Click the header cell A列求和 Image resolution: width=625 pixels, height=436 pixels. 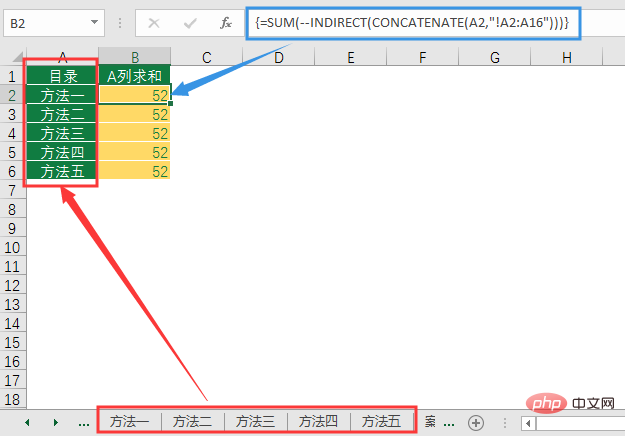[134, 76]
